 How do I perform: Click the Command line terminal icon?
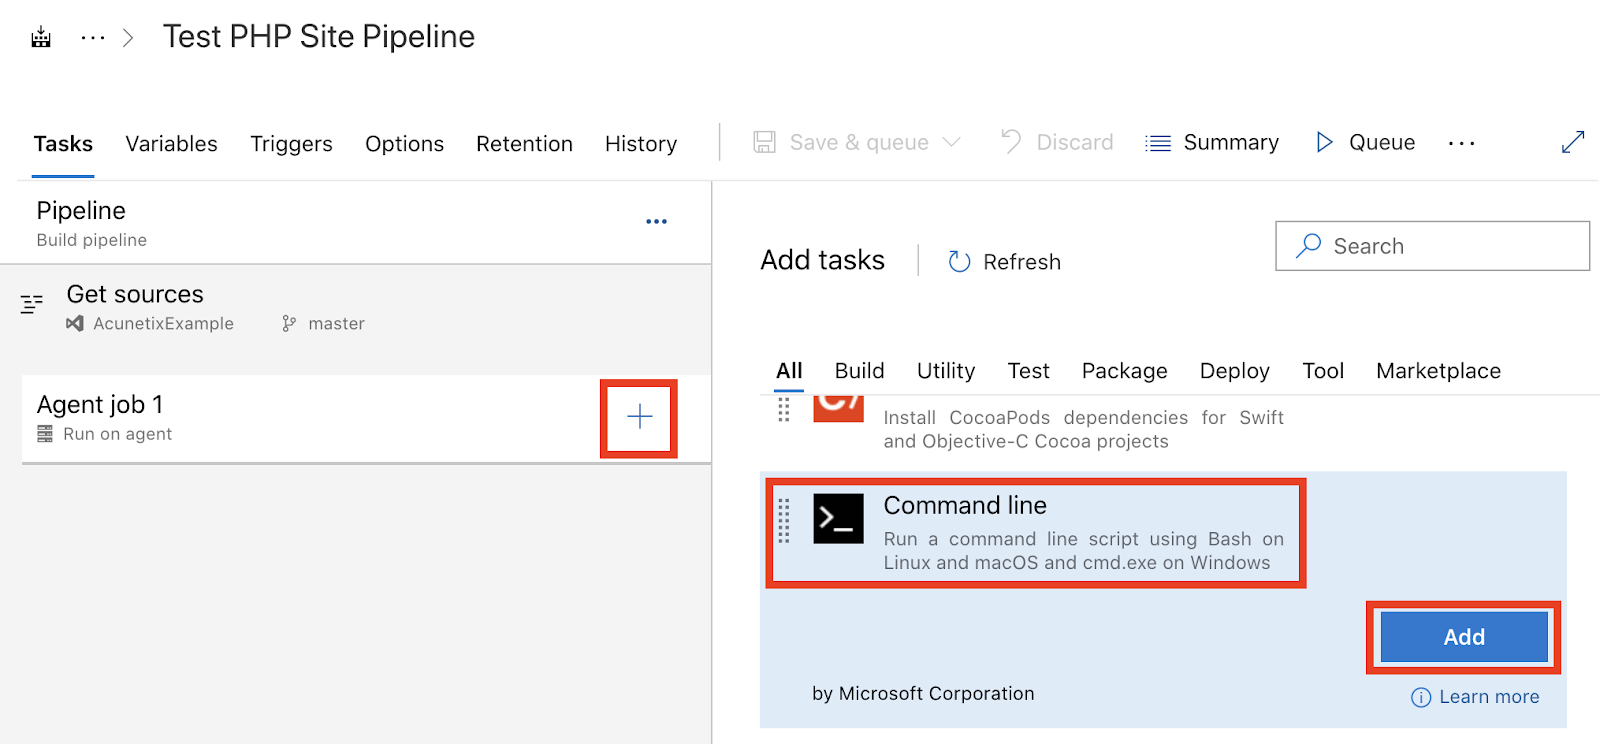point(838,518)
